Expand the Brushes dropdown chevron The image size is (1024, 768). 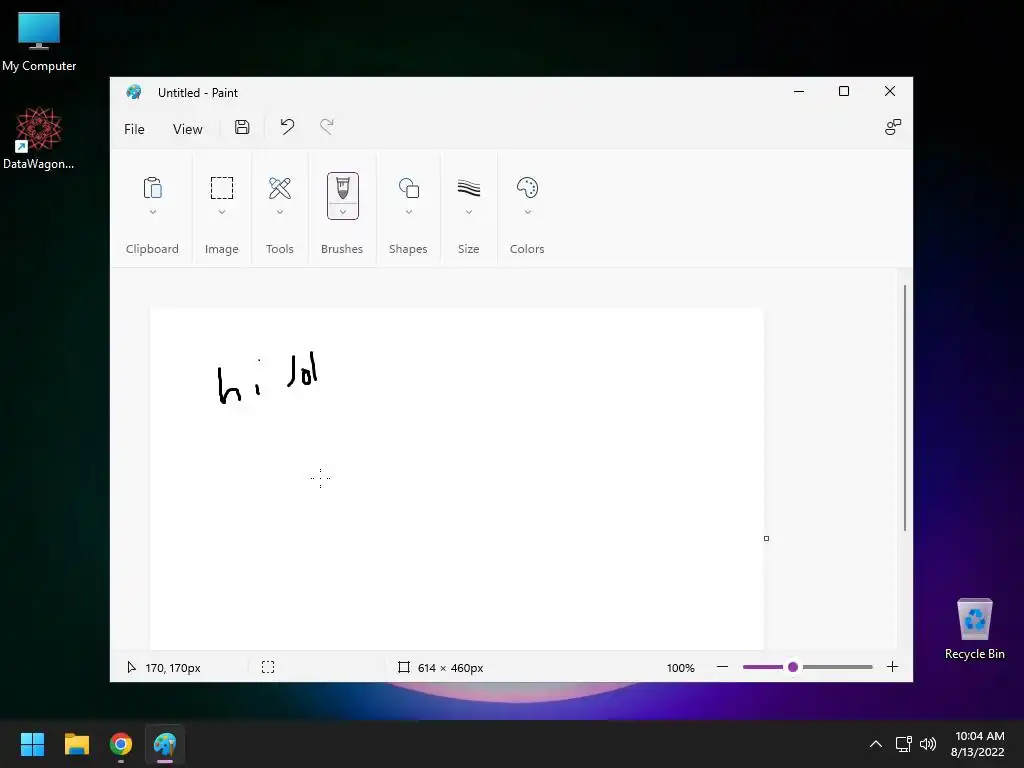(343, 212)
